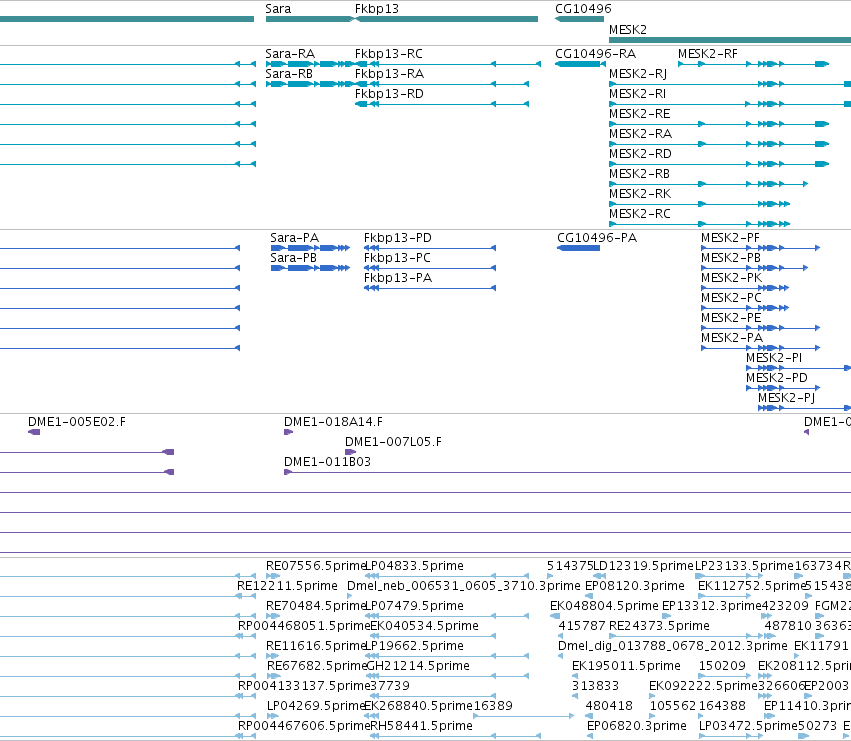Viewport: 851px width, 741px height.
Task: Click the MESK2-PA protein label
Action: tap(732, 338)
